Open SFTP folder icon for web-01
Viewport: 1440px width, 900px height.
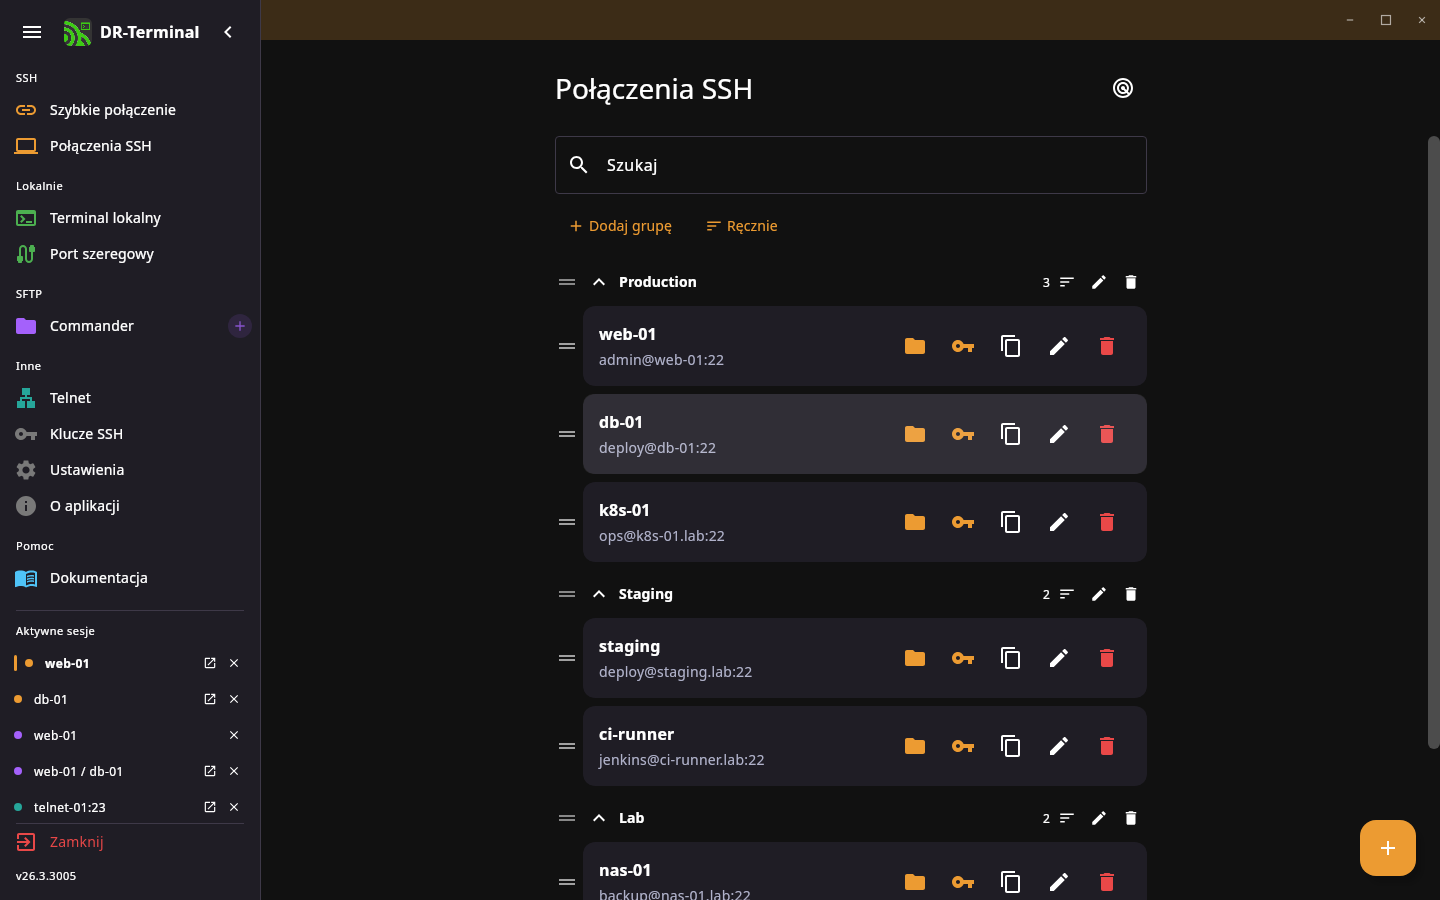click(915, 346)
